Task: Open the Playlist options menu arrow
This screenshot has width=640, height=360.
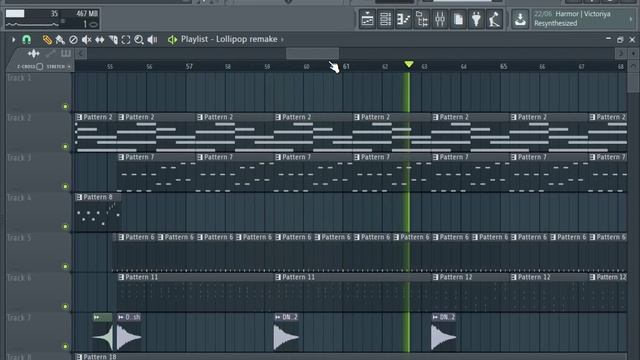Action: point(13,40)
